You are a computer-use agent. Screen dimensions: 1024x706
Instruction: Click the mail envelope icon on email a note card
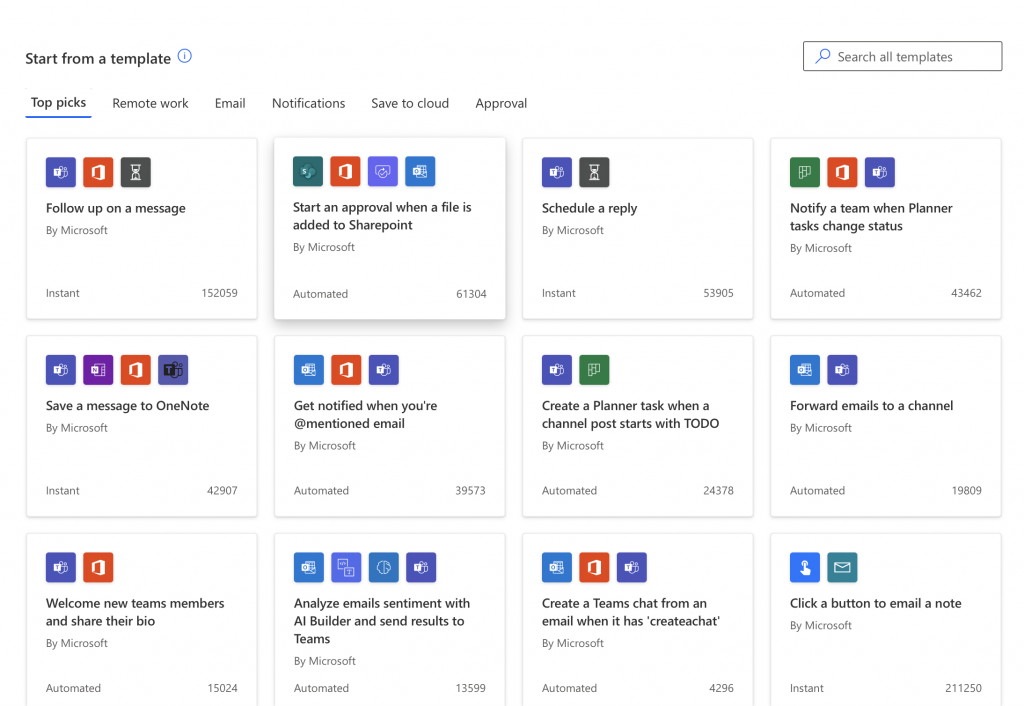pyautogui.click(x=842, y=568)
